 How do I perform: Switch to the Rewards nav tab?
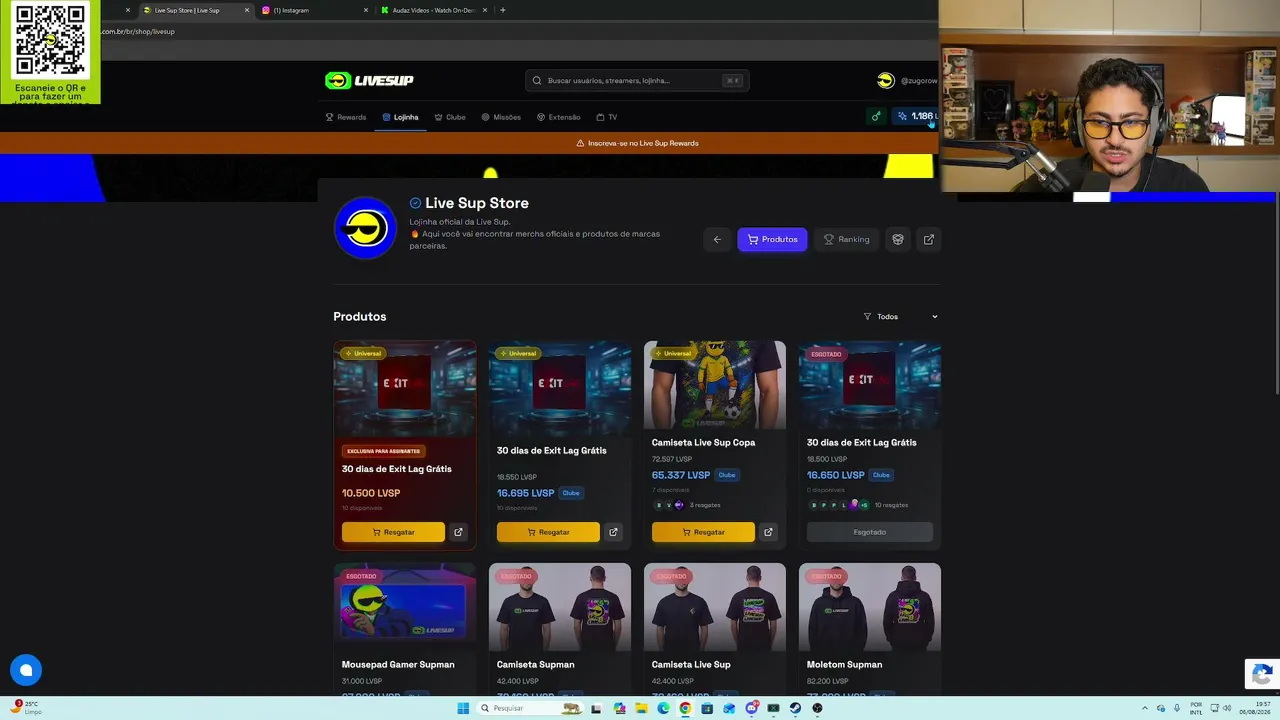[346, 117]
